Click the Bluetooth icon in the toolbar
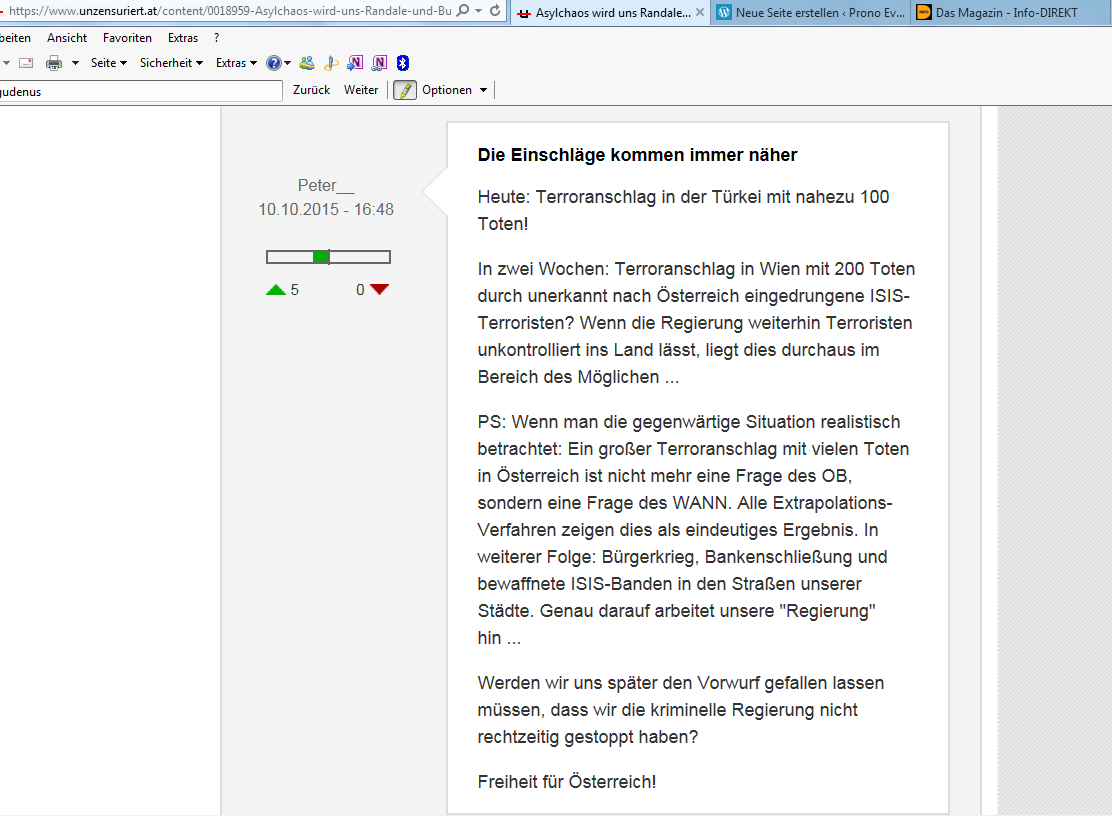Viewport: 1112px width, 816px height. pyautogui.click(x=403, y=63)
